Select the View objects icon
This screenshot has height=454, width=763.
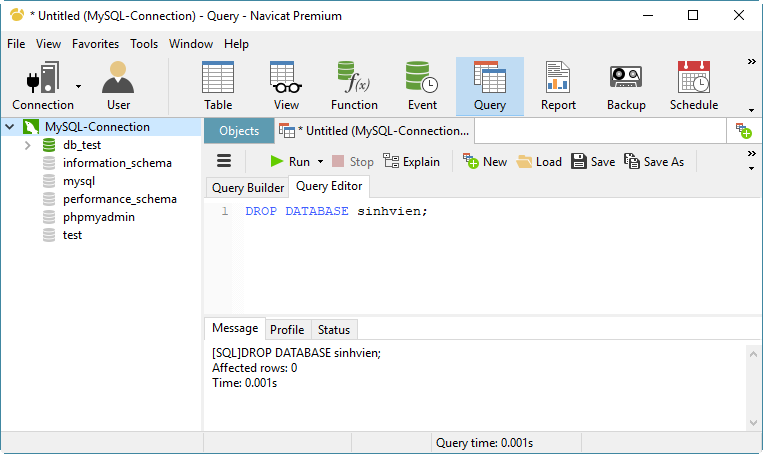click(x=286, y=86)
